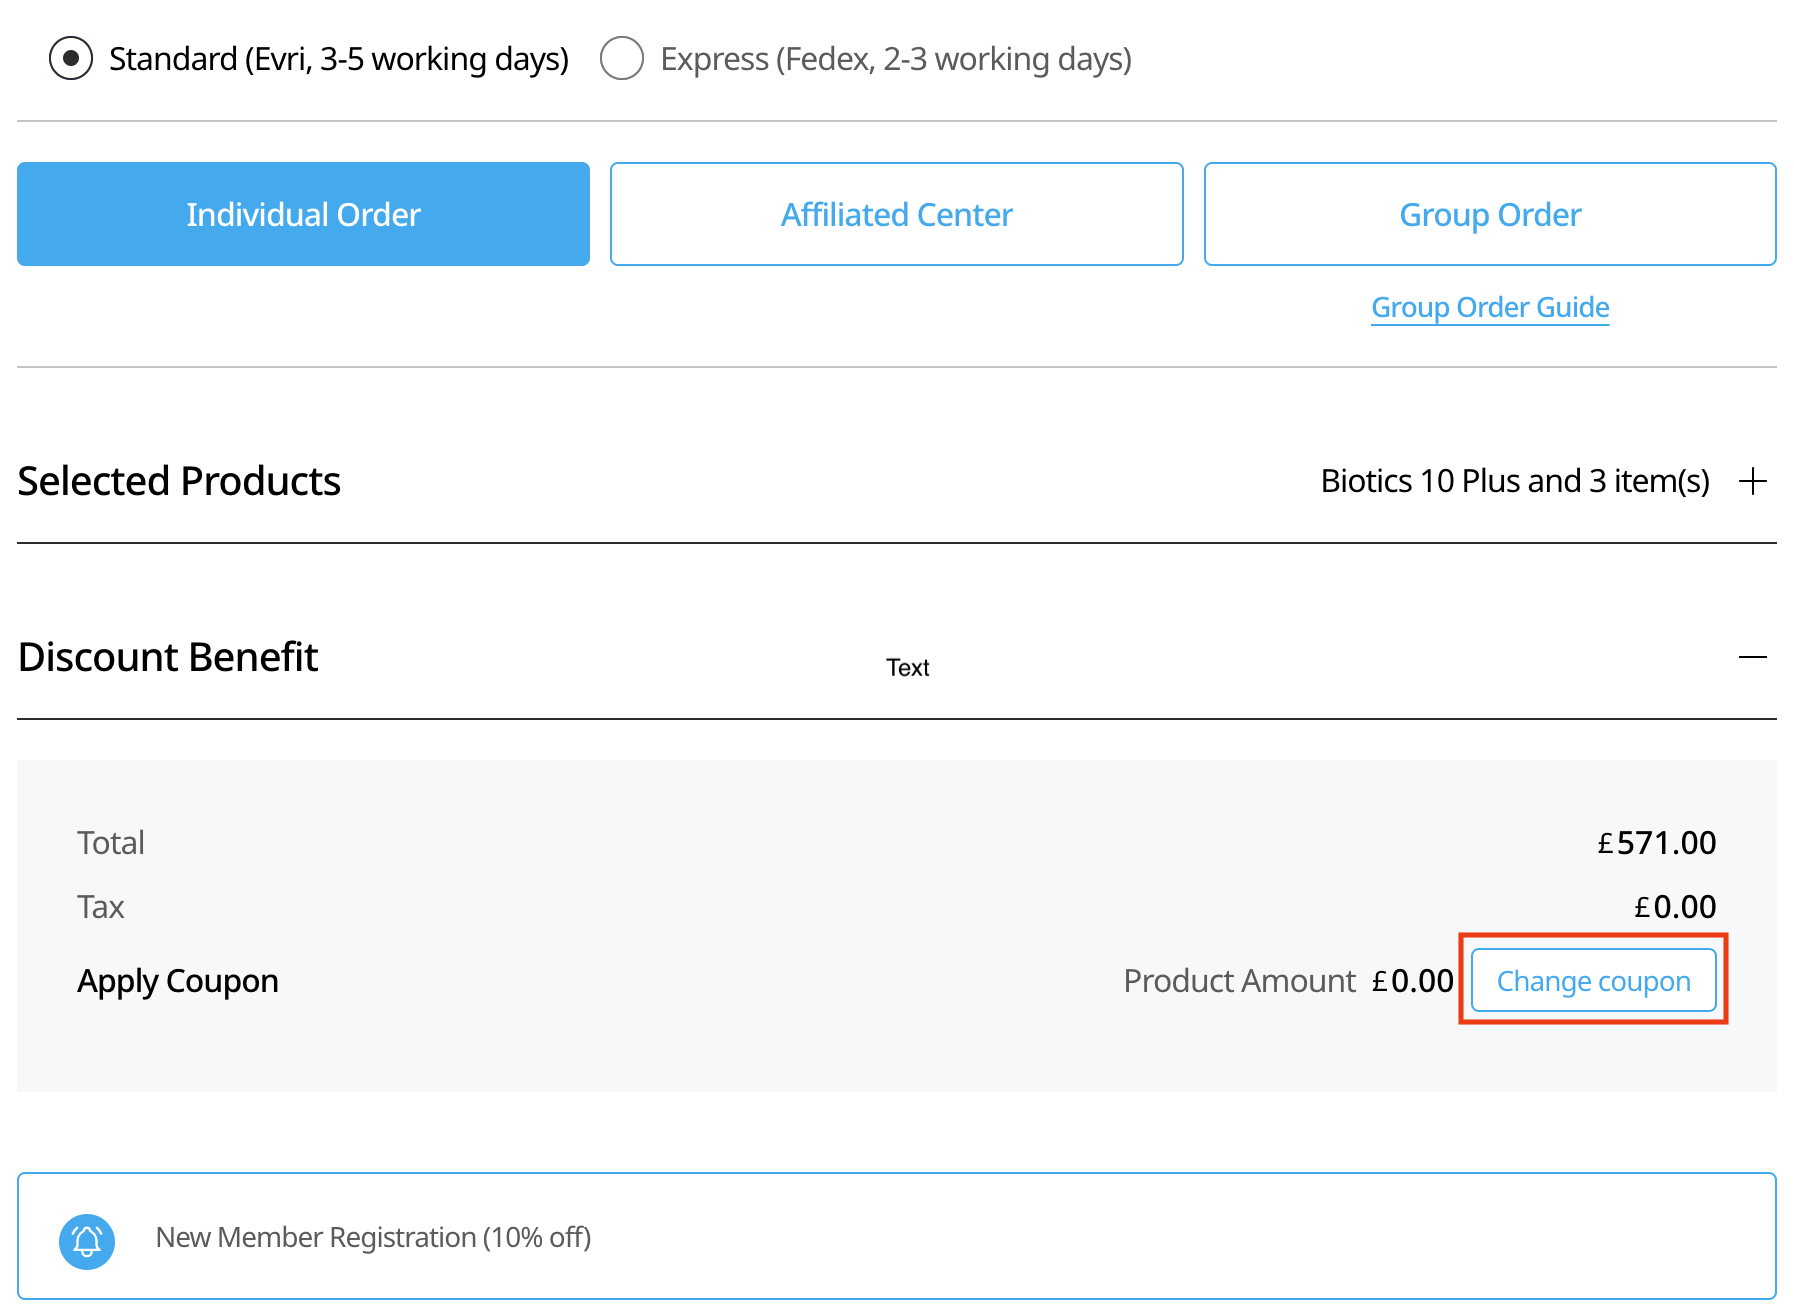Collapse Discount Benefit with the minus icon

(1752, 657)
